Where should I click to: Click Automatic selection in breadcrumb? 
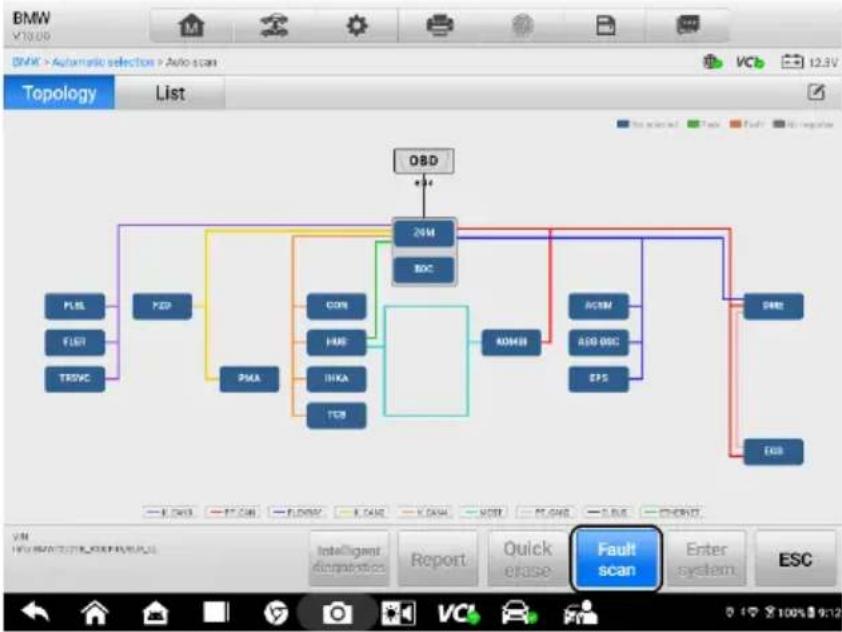pyautogui.click(x=104, y=62)
